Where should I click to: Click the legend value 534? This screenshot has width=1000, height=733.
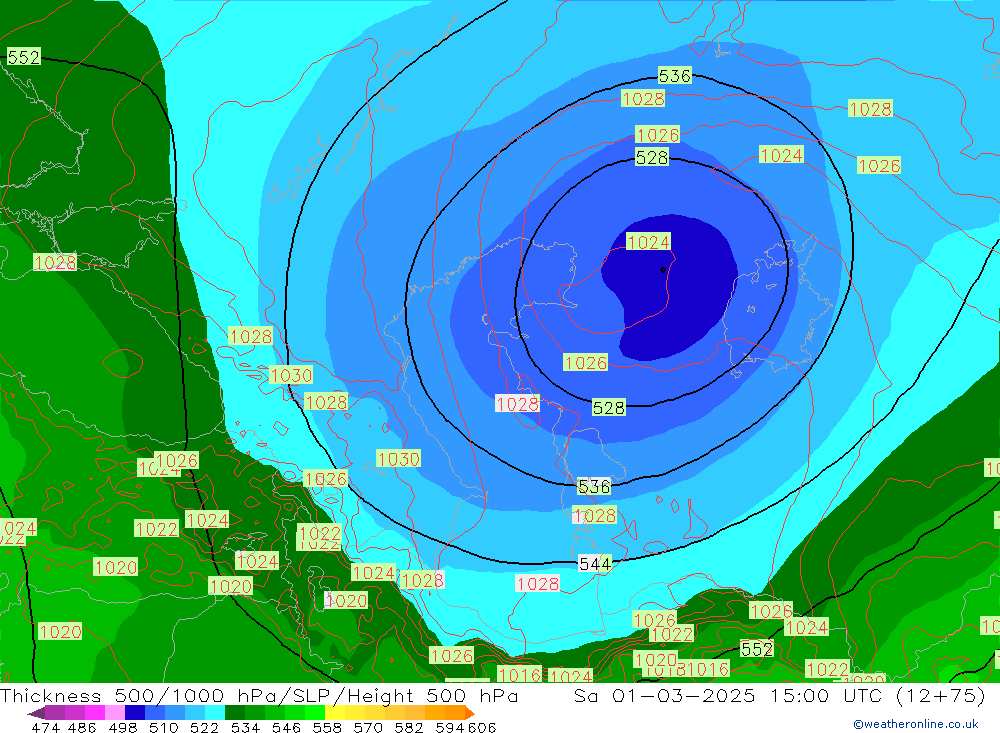point(246,727)
